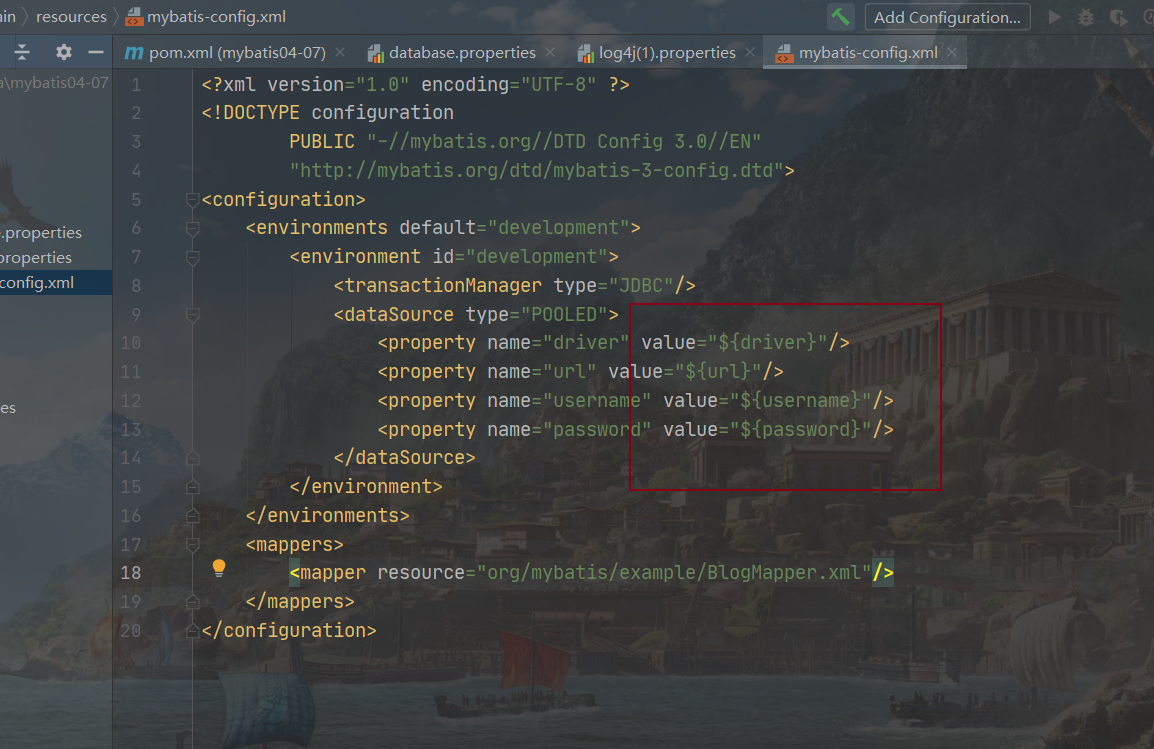The height and width of the screenshot is (749, 1154).
Task: Click the file icon on database.properties tab
Action: pos(375,53)
